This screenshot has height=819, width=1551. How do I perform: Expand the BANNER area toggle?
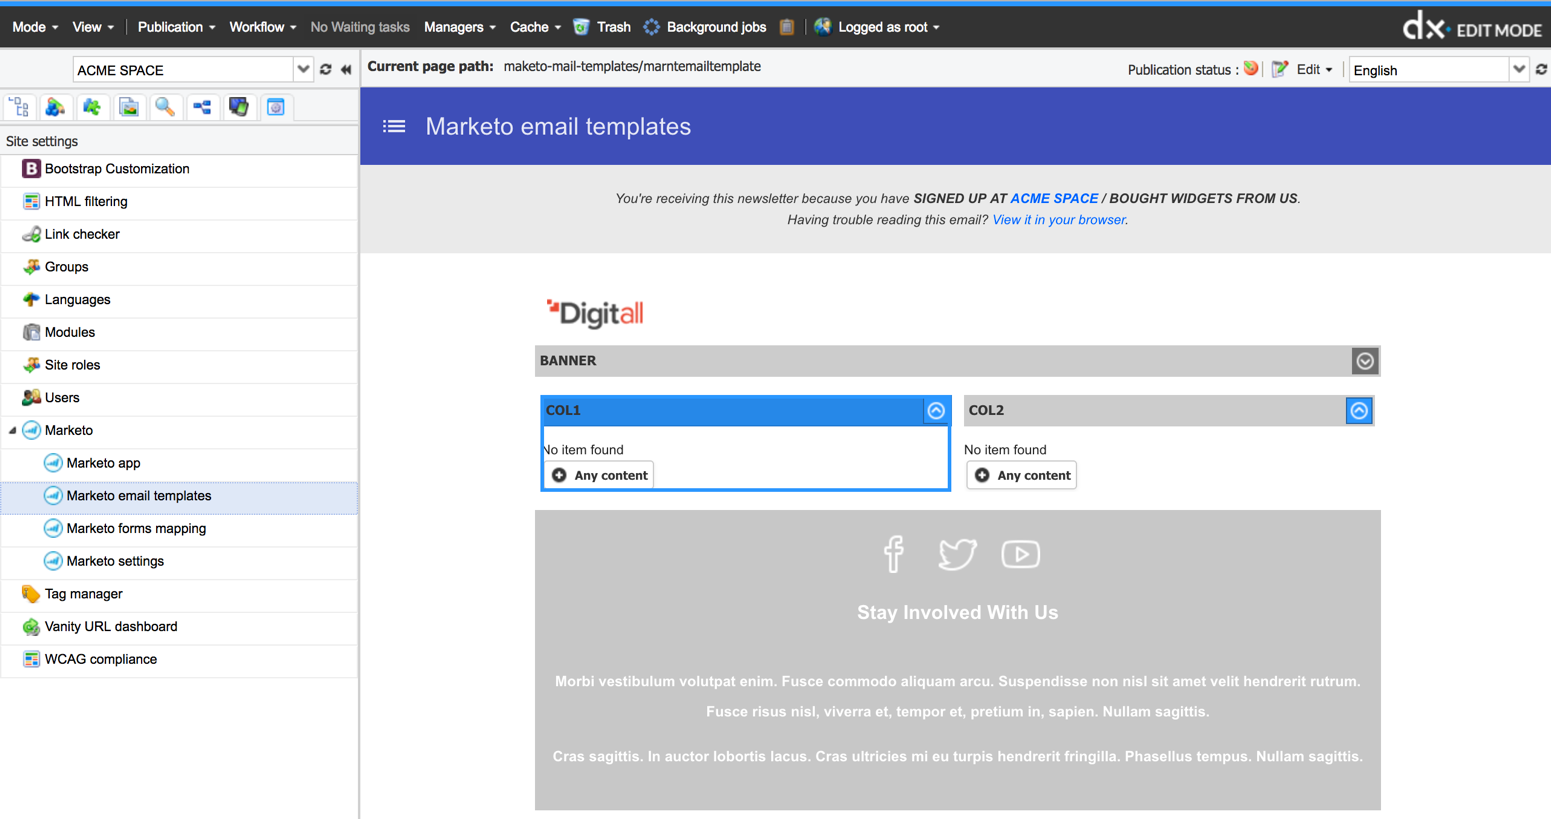pos(1364,361)
